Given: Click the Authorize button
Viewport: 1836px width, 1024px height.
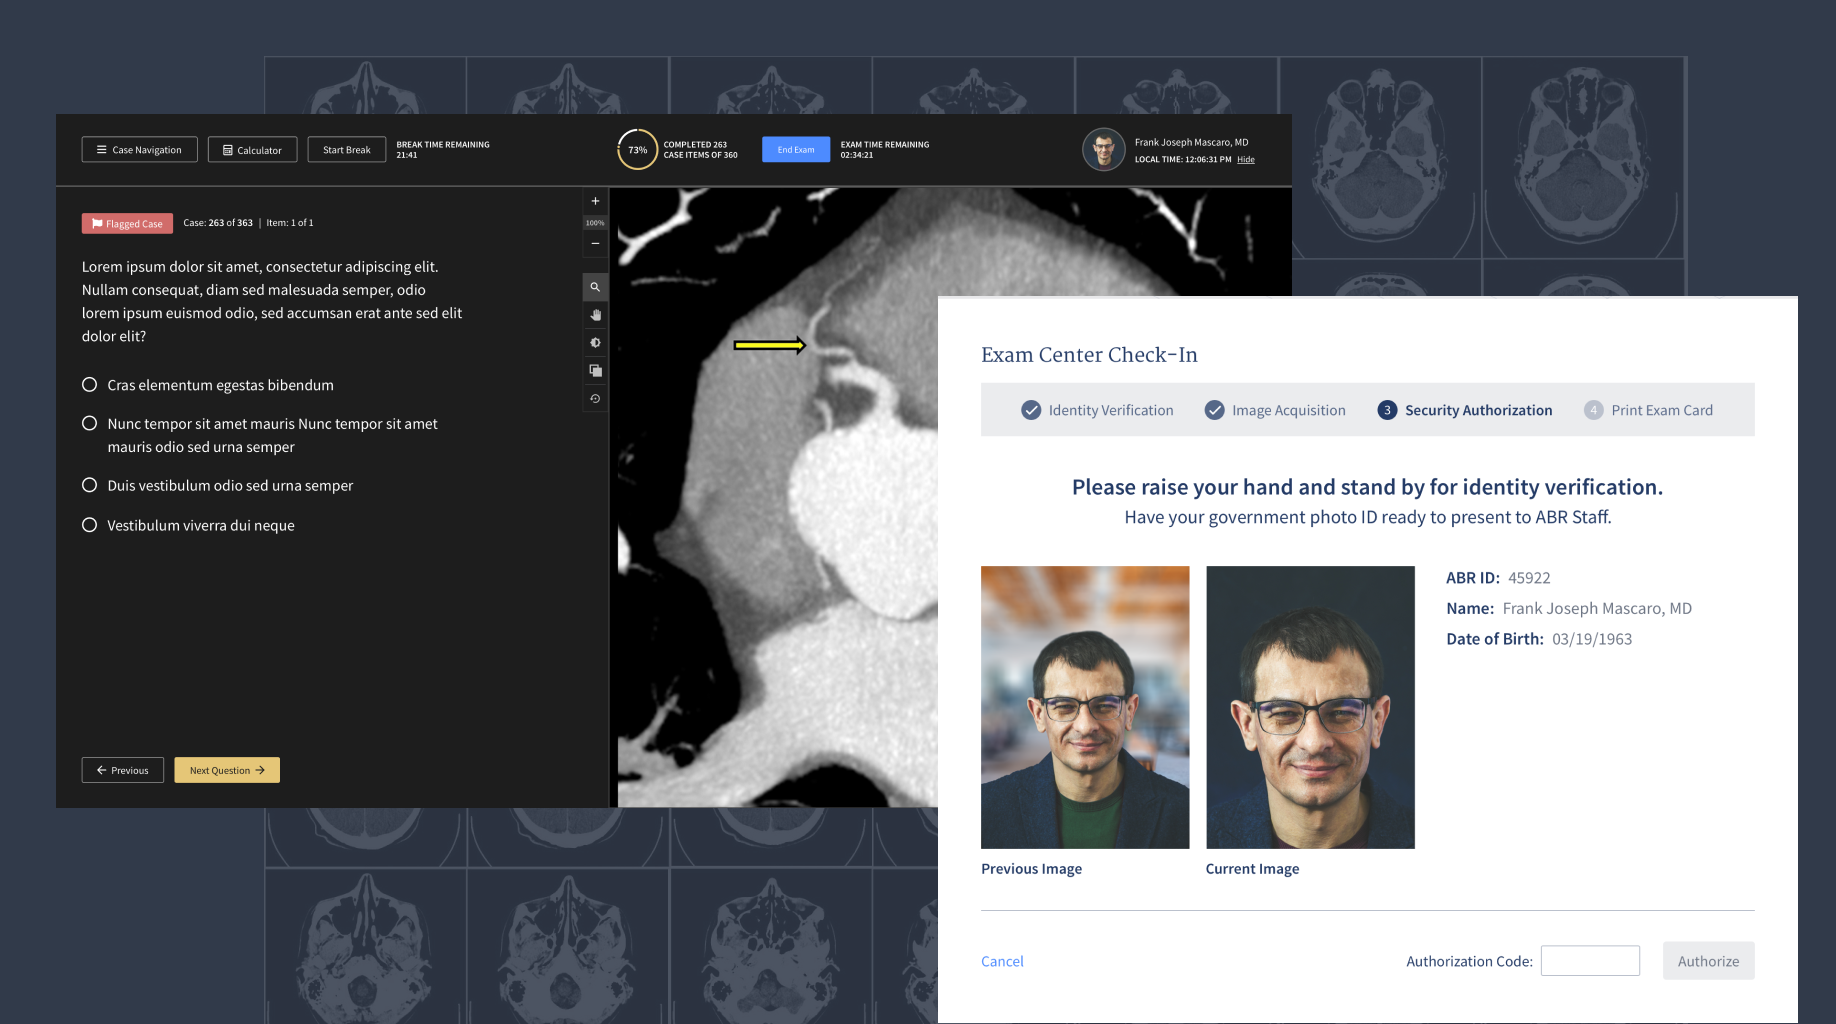Looking at the screenshot, I should tap(1708, 961).
